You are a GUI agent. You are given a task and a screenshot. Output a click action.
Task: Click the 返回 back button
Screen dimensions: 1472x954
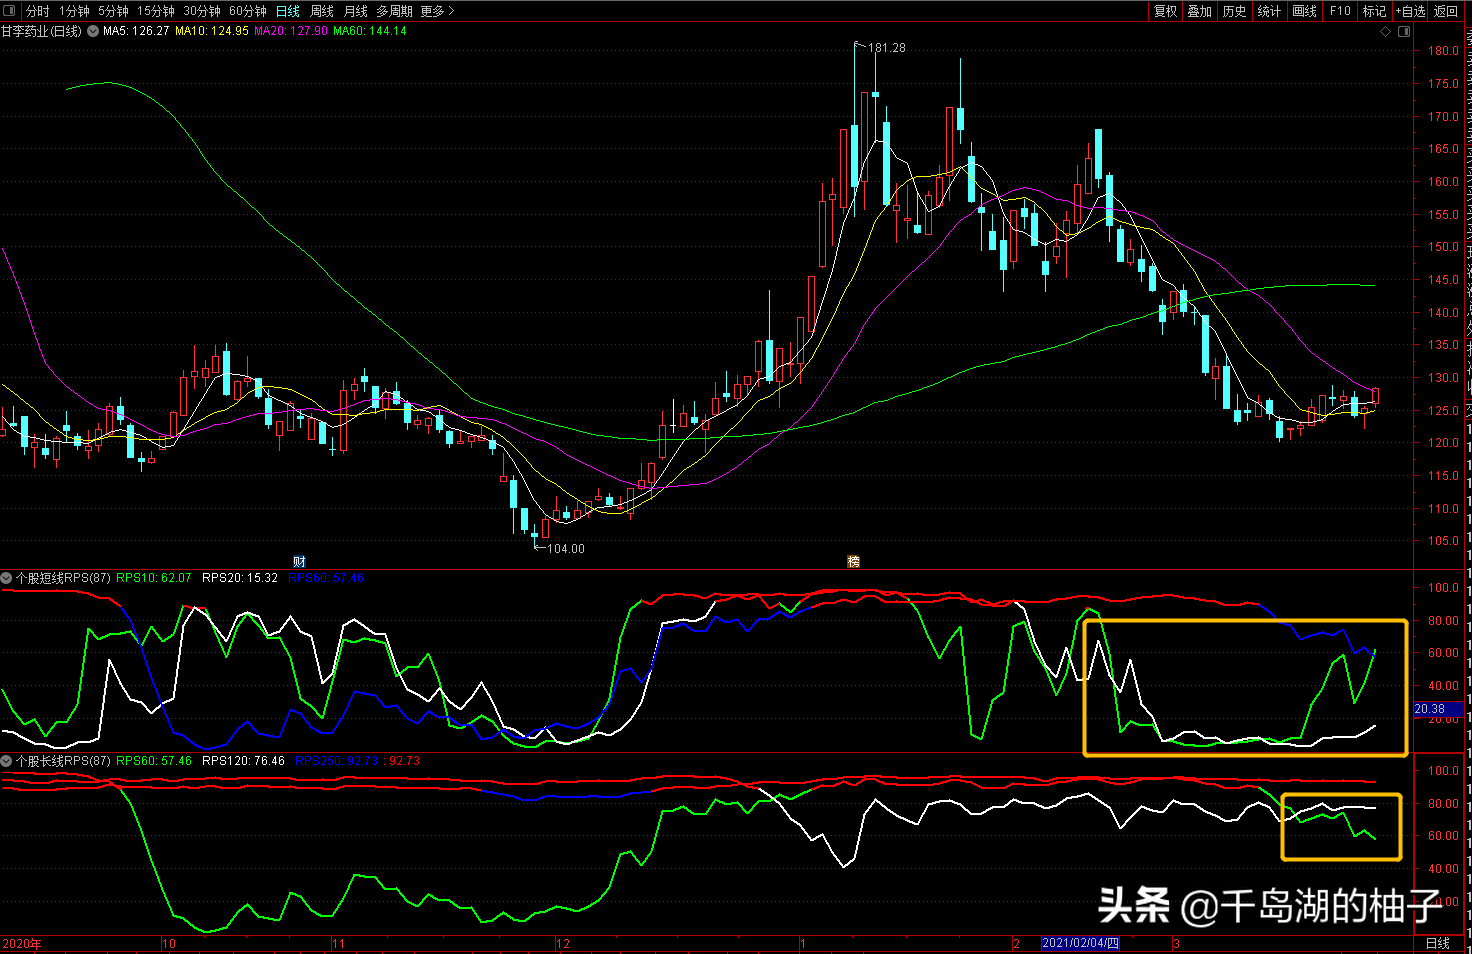[1446, 11]
